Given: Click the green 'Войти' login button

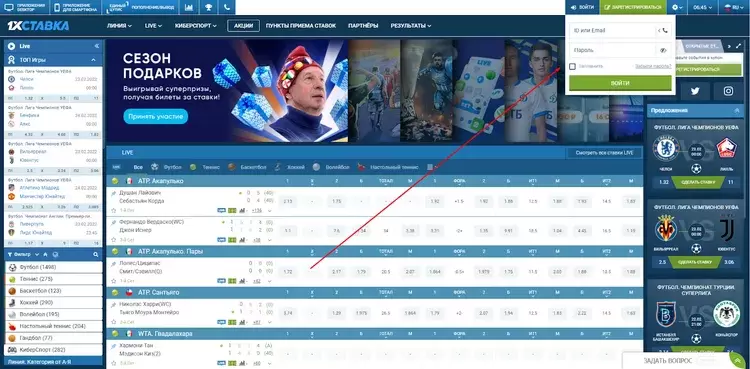Looking at the screenshot, I should 620,83.
